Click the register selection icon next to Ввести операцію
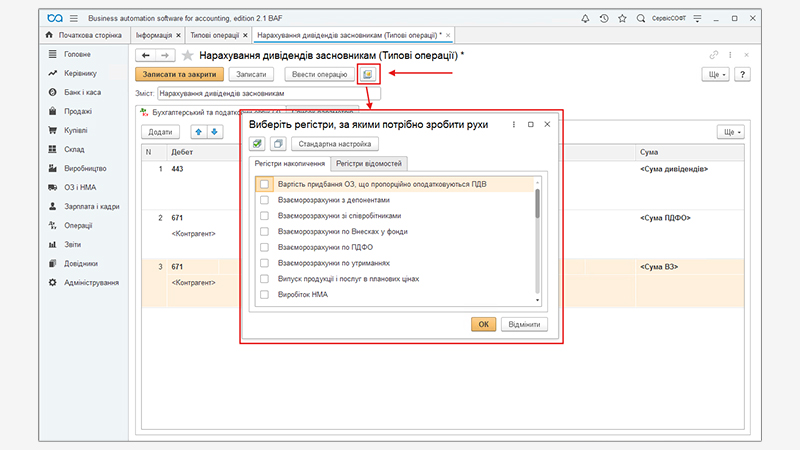The width and height of the screenshot is (800, 450). (x=369, y=74)
